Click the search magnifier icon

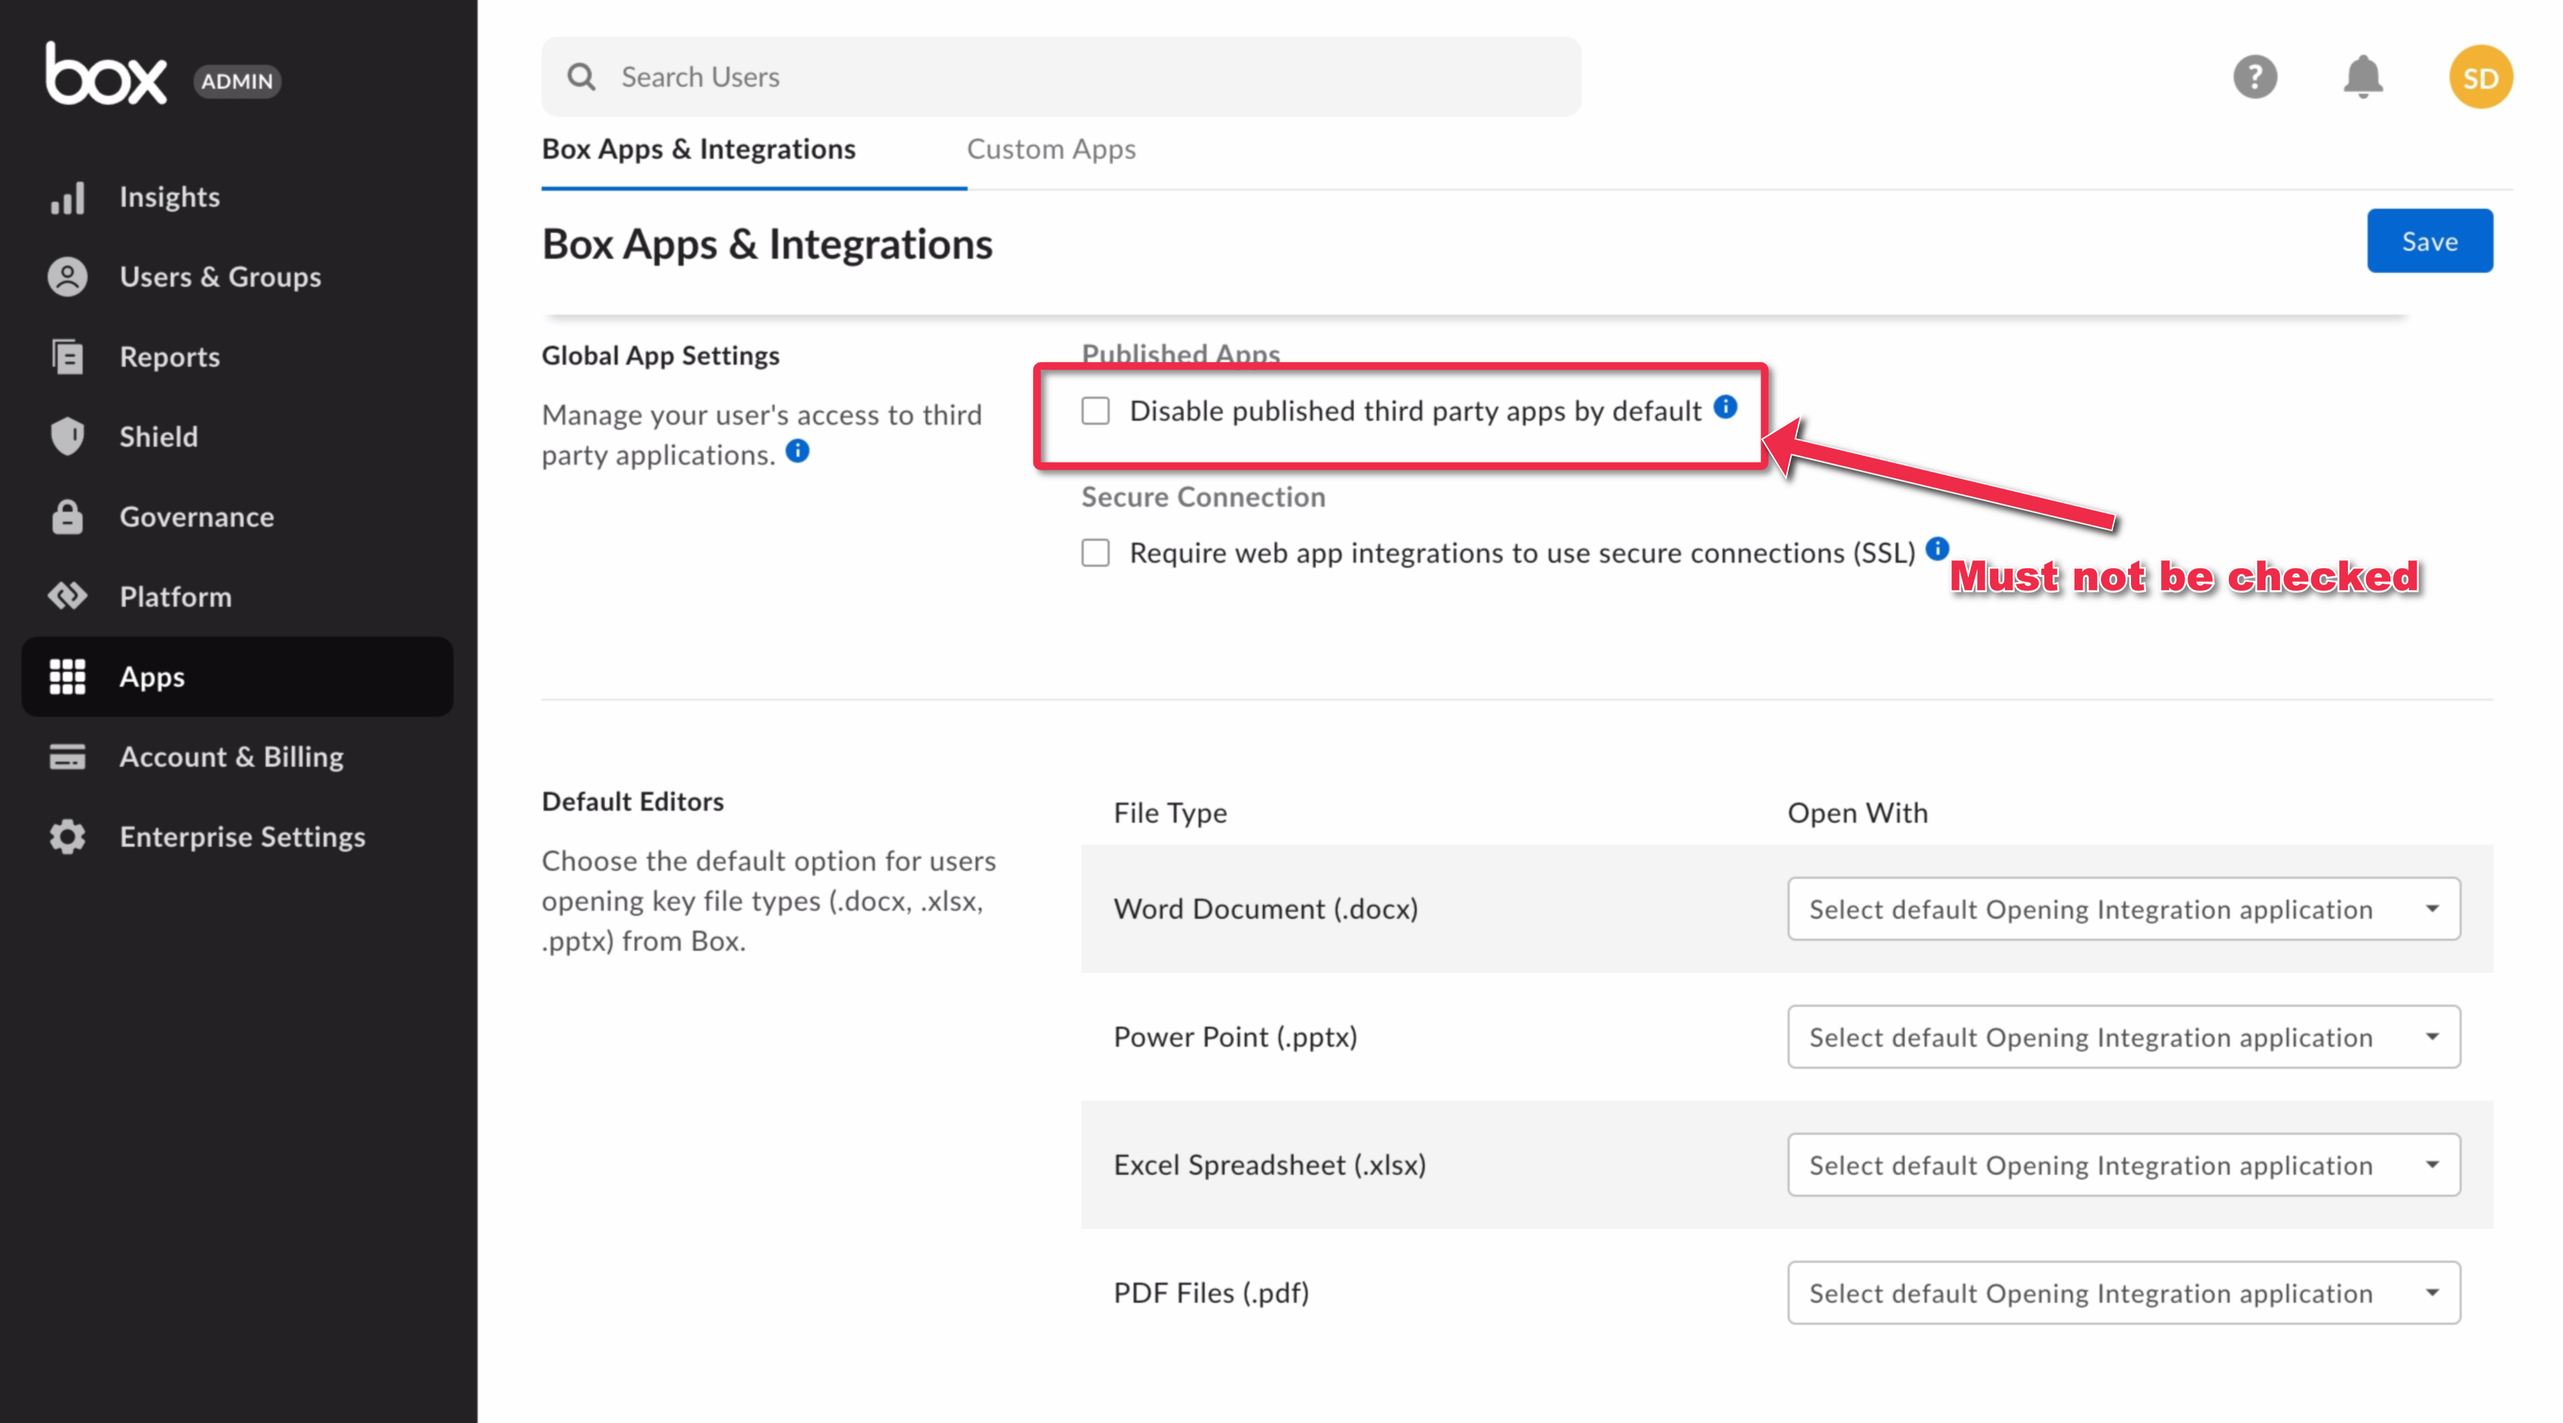point(581,77)
